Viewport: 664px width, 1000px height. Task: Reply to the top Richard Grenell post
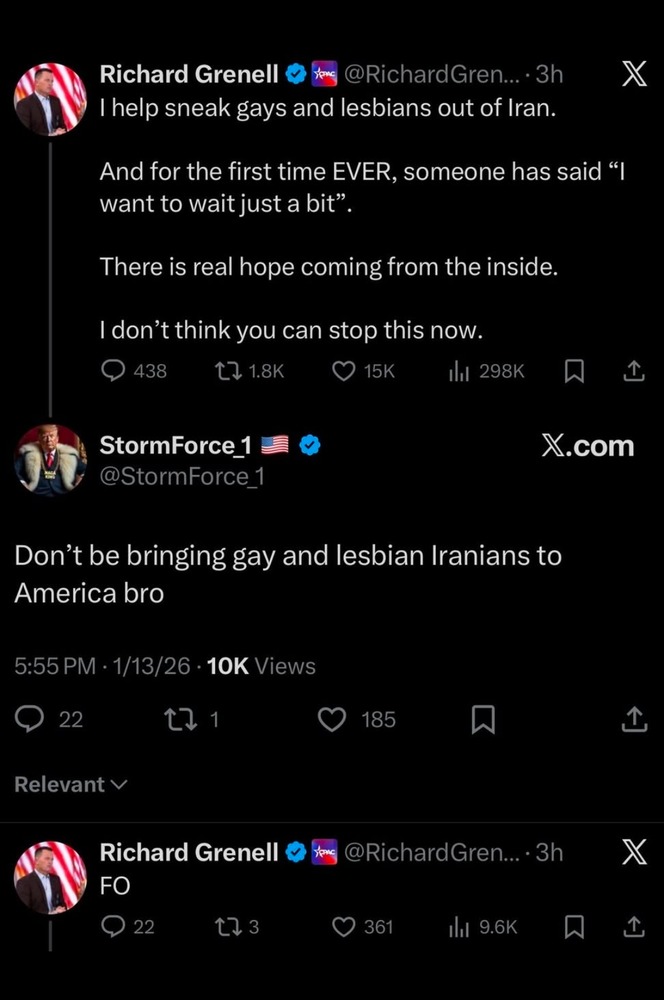(114, 371)
